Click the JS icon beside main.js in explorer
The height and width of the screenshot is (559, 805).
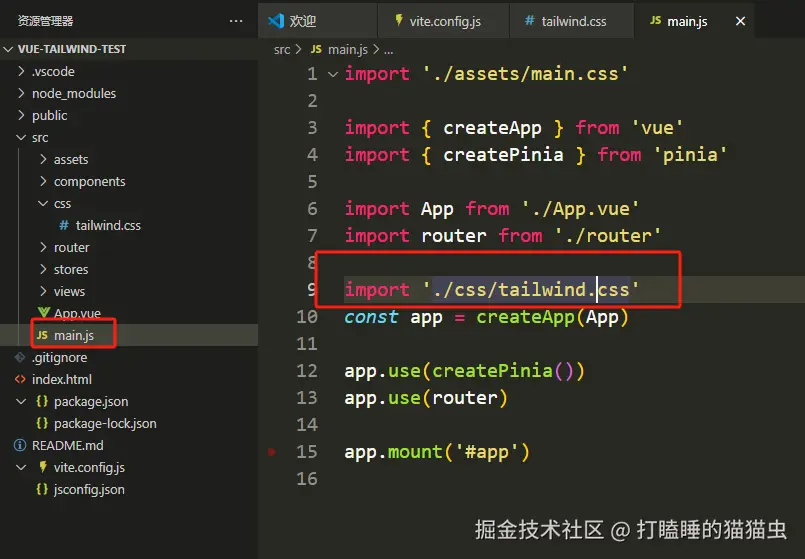pyautogui.click(x=42, y=335)
